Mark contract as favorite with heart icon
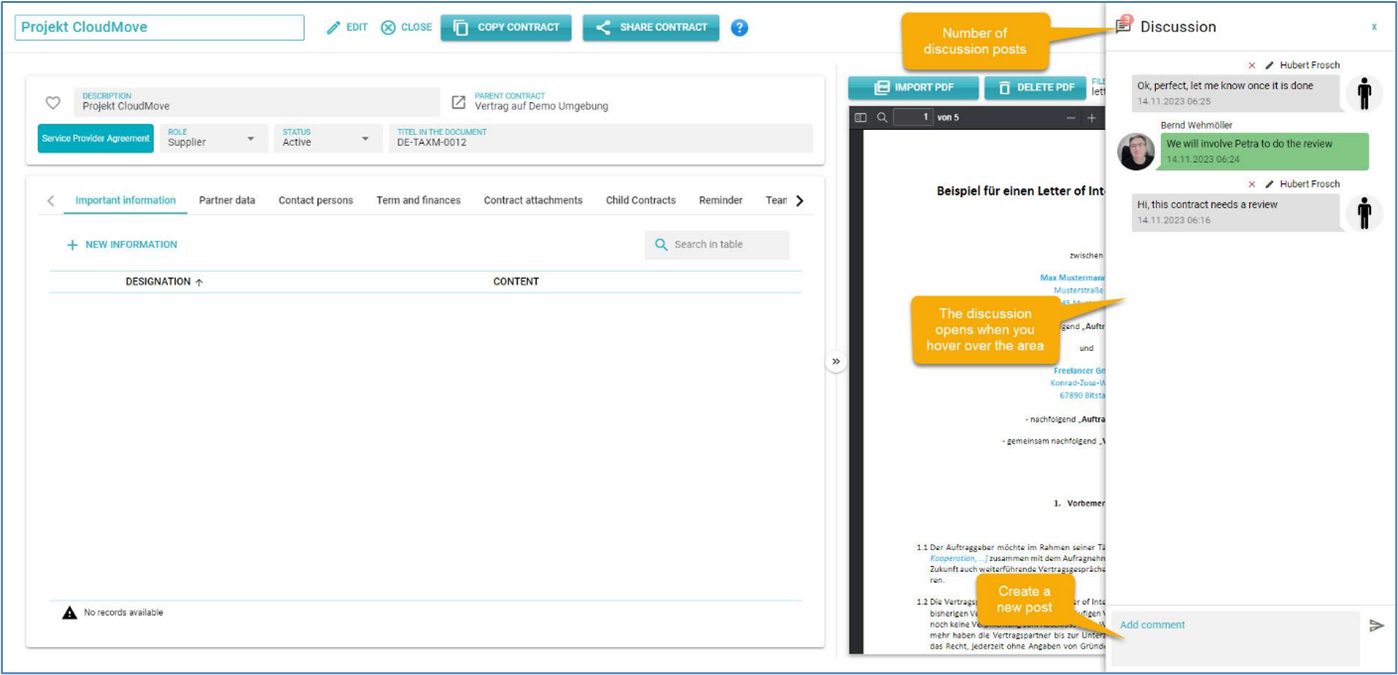Screen dimensions: 1398x675 pyautogui.click(x=53, y=103)
